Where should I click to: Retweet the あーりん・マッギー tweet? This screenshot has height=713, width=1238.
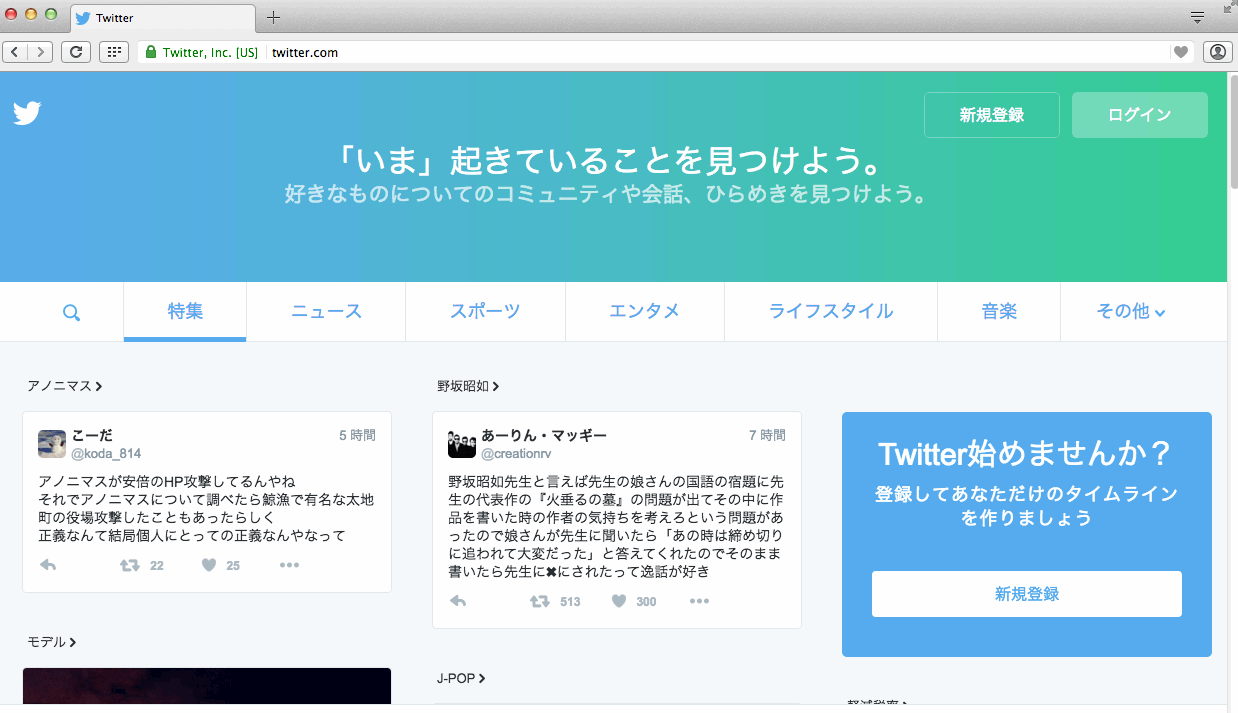540,601
